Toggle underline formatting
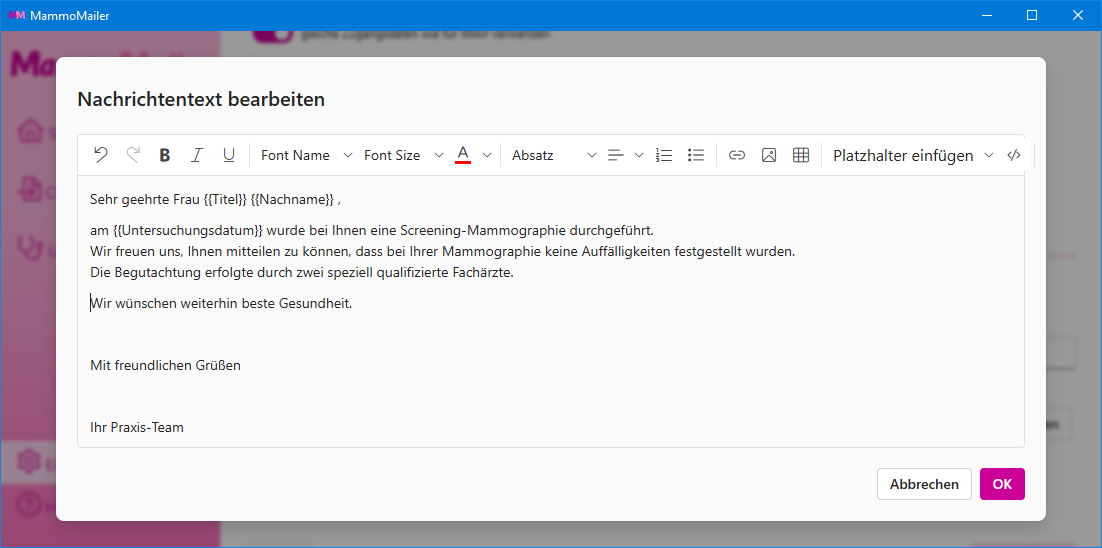This screenshot has height=548, width=1102. [229, 155]
